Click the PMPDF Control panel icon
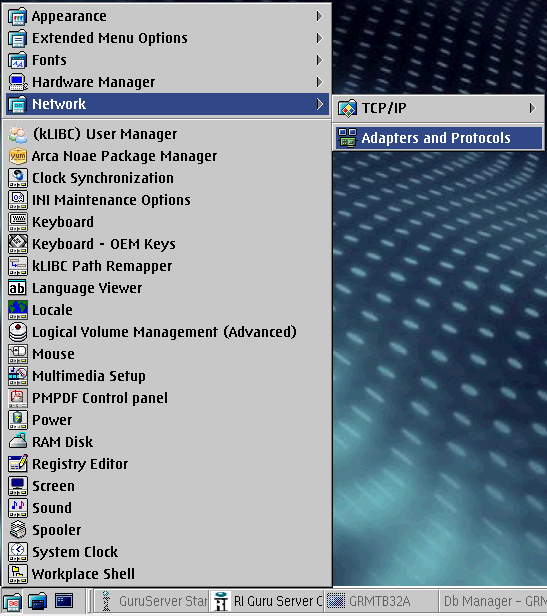The height and width of the screenshot is (616, 547). (x=18, y=398)
